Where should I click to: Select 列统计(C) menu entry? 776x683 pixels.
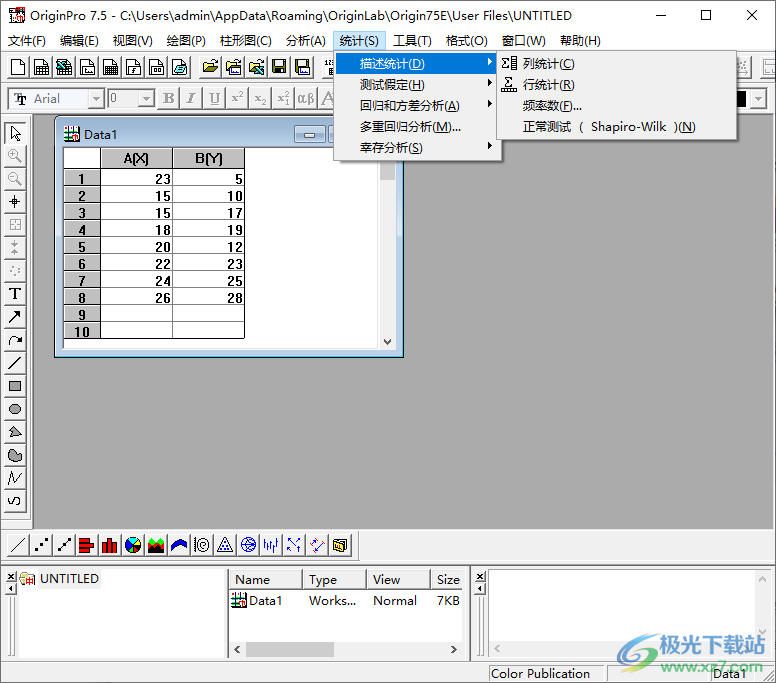pos(616,64)
